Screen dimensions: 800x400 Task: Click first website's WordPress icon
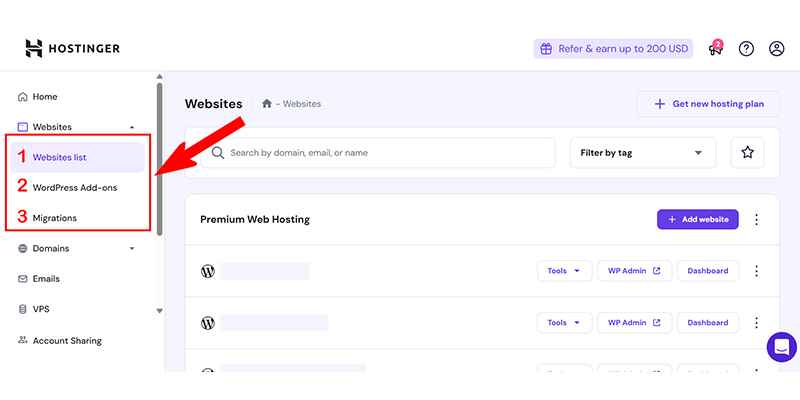pos(208,271)
